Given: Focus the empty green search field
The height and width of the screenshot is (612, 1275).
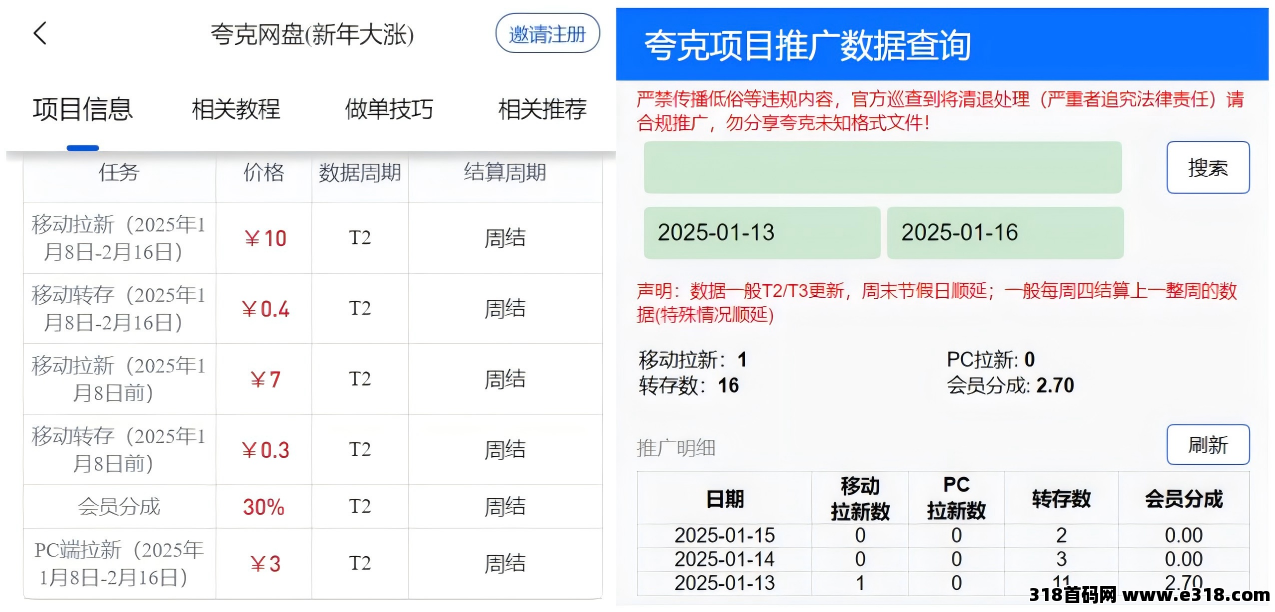Looking at the screenshot, I should point(883,168).
